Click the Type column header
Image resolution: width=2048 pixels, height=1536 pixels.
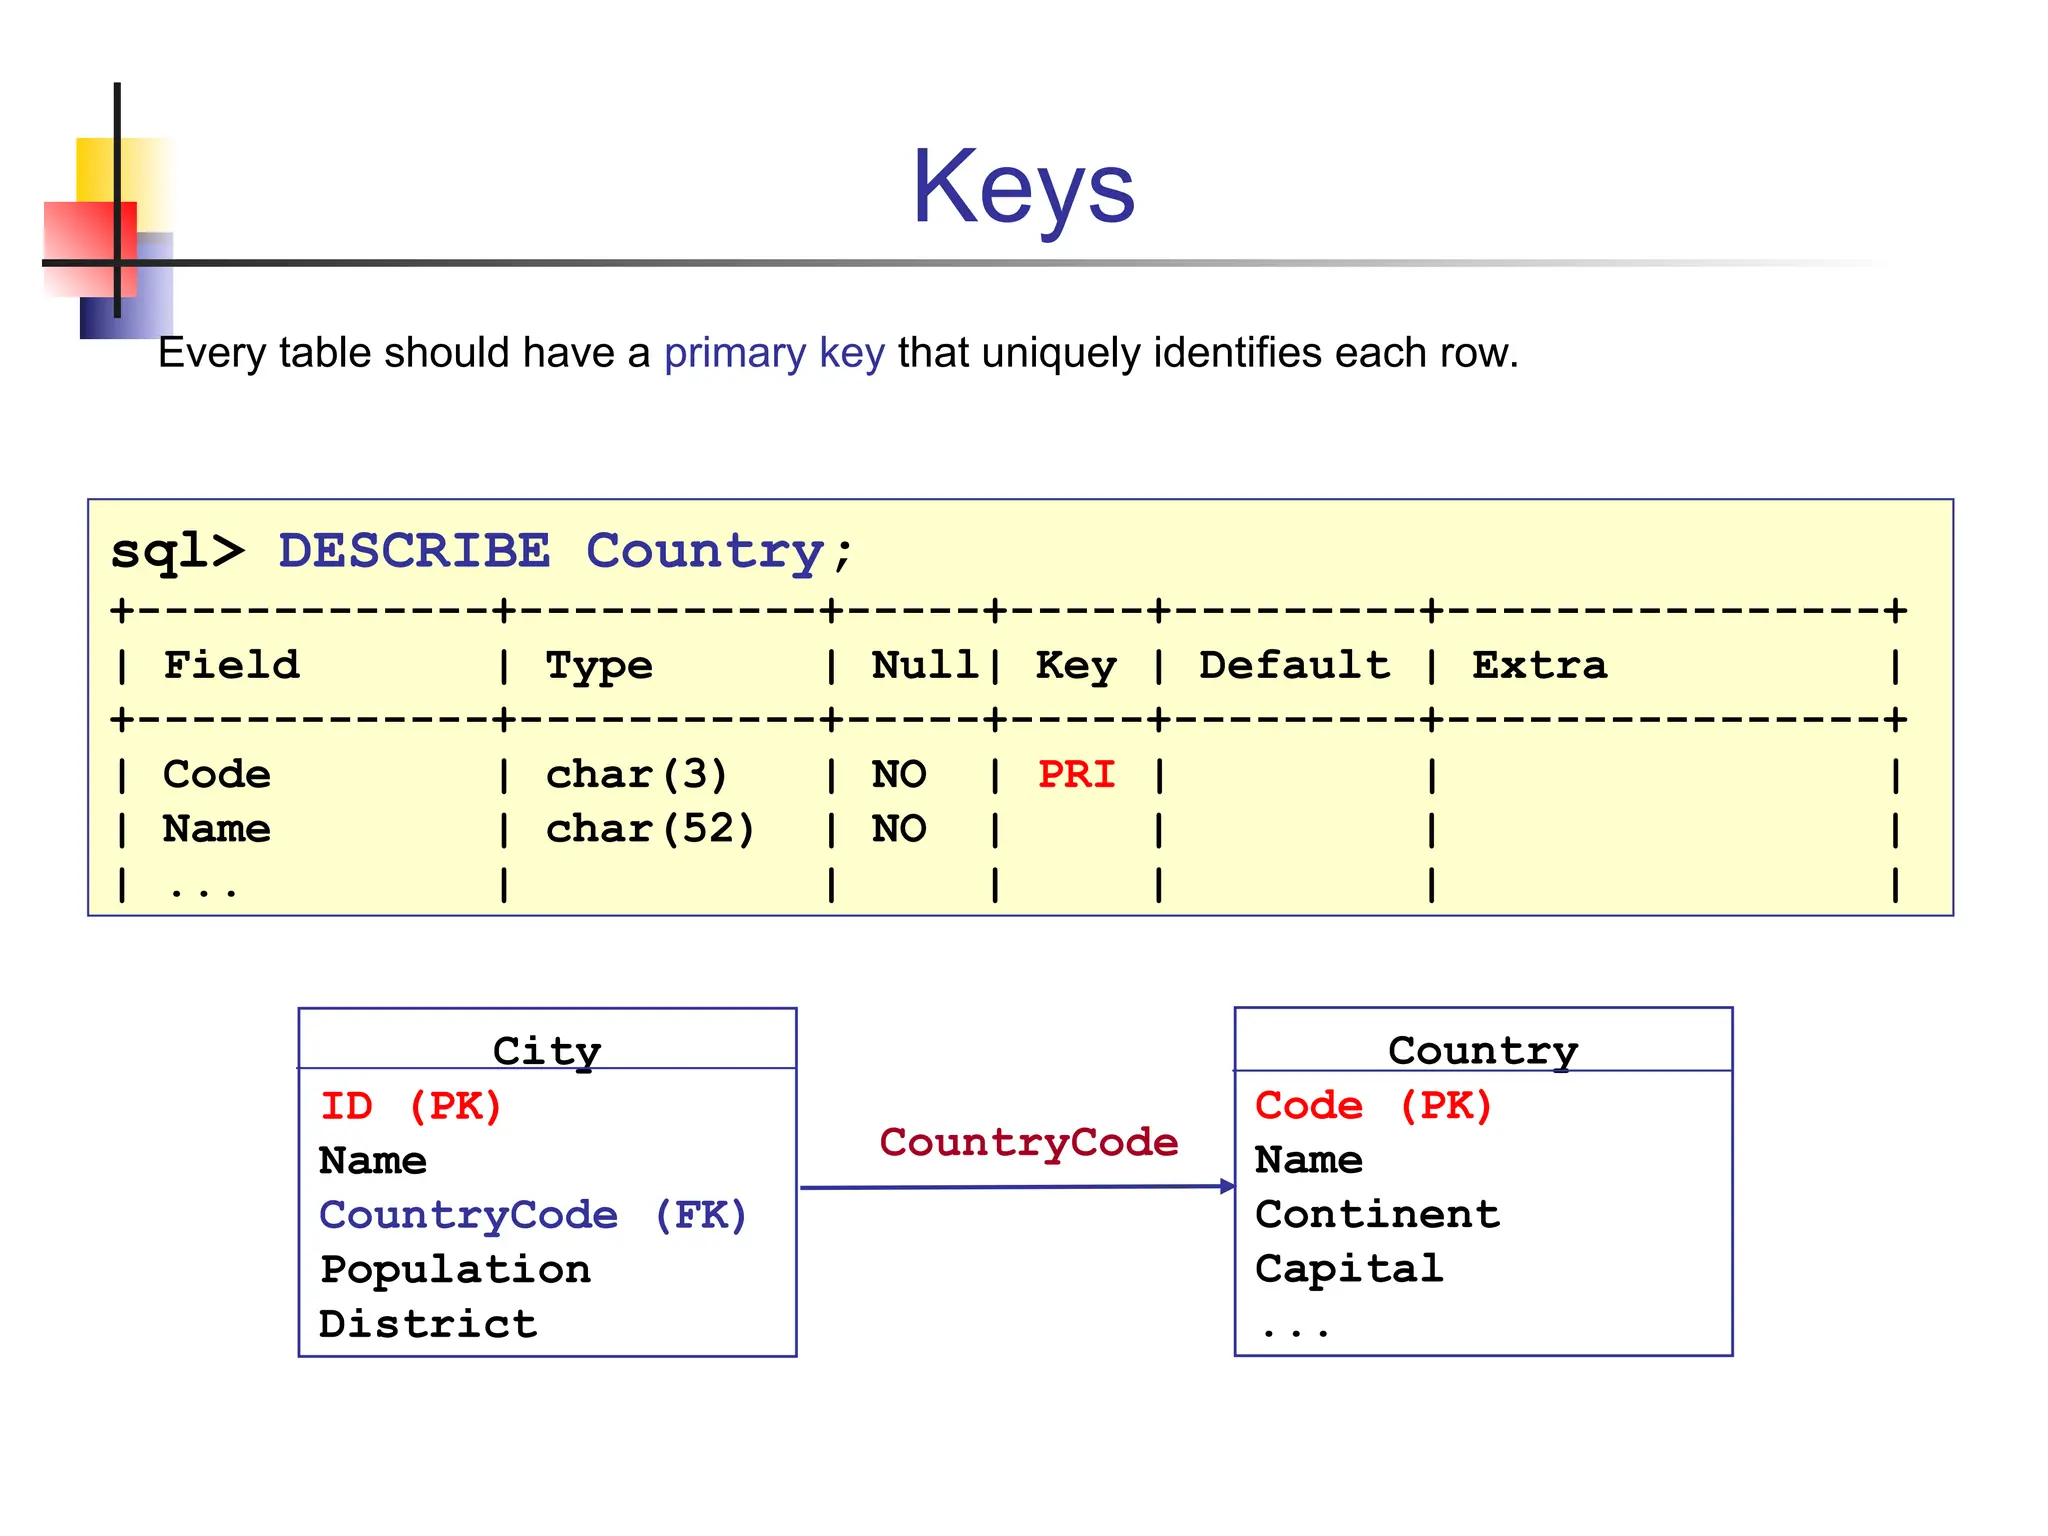coord(598,665)
